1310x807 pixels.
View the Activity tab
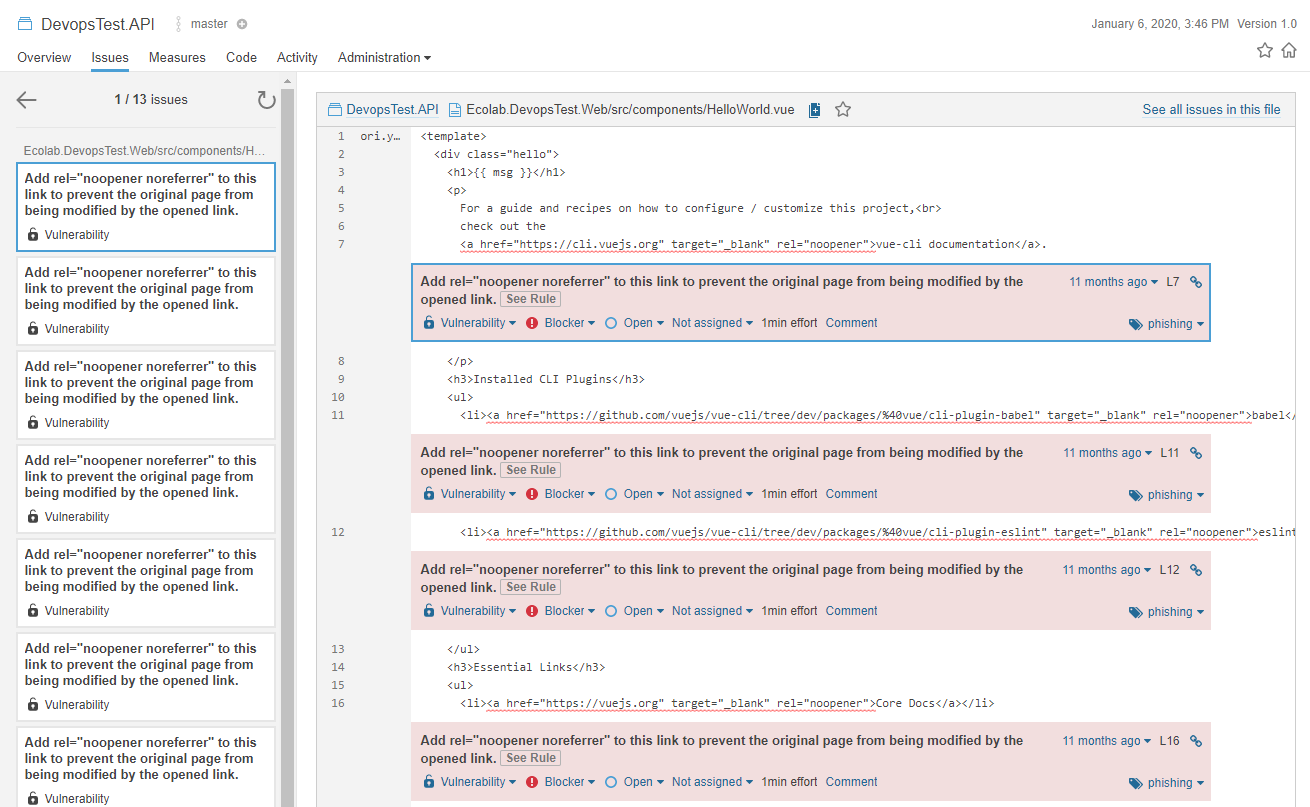point(297,58)
